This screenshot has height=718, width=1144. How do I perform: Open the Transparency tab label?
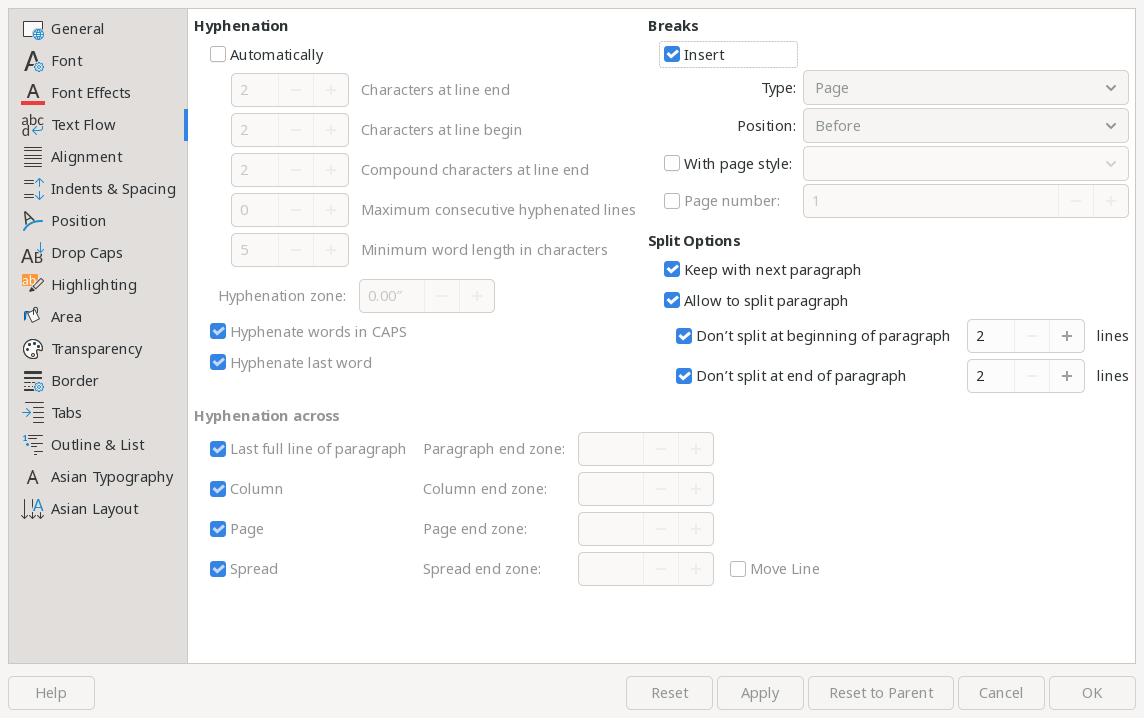(x=97, y=350)
